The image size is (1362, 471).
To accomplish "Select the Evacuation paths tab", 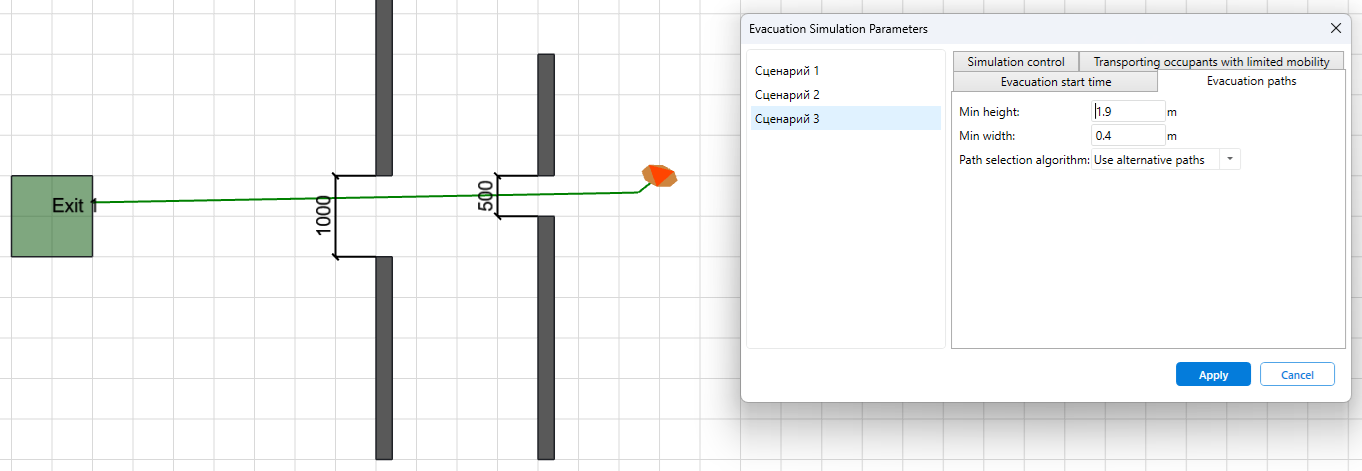I will pos(1251,82).
